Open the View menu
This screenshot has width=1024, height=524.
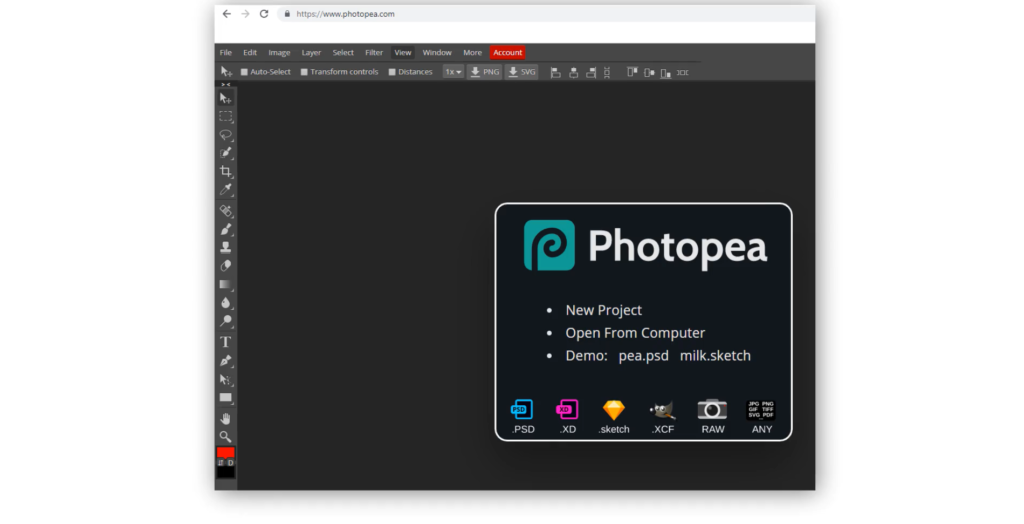point(402,52)
